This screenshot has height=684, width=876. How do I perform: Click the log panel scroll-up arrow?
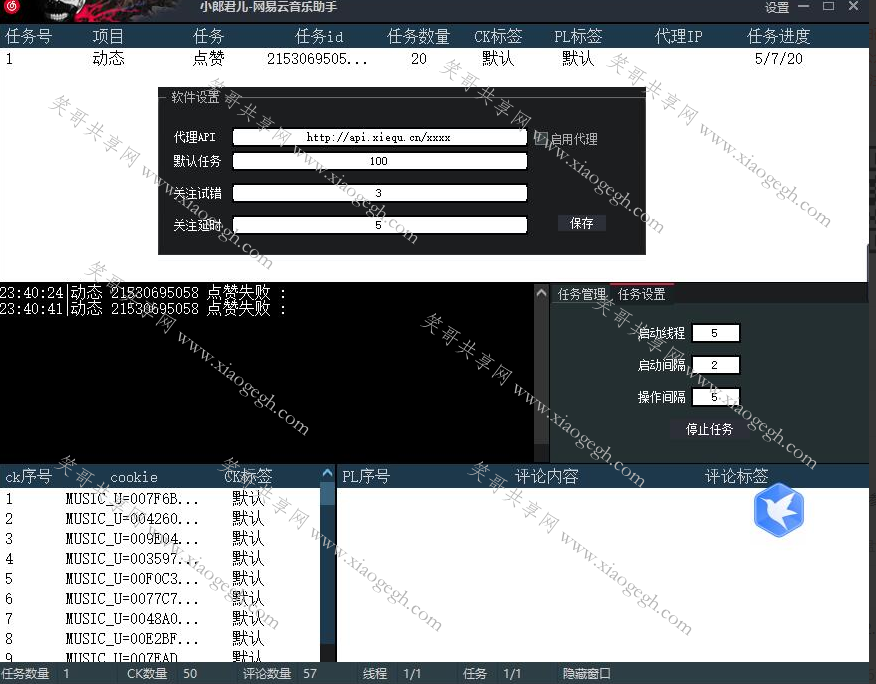click(541, 292)
